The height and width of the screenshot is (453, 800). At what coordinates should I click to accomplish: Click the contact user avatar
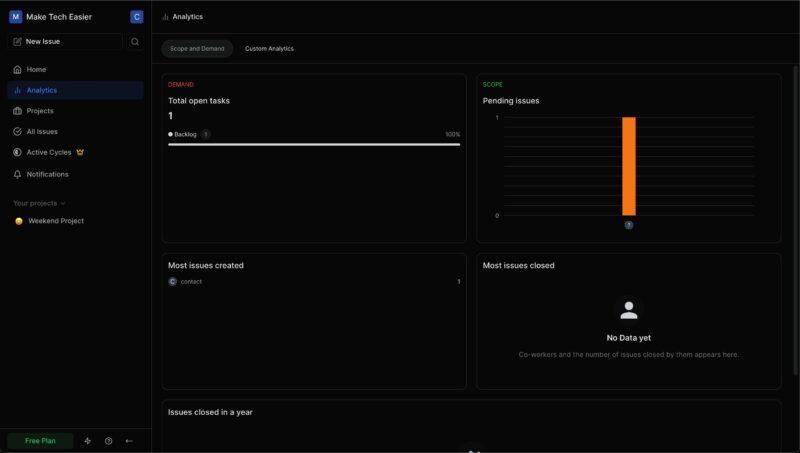point(172,282)
